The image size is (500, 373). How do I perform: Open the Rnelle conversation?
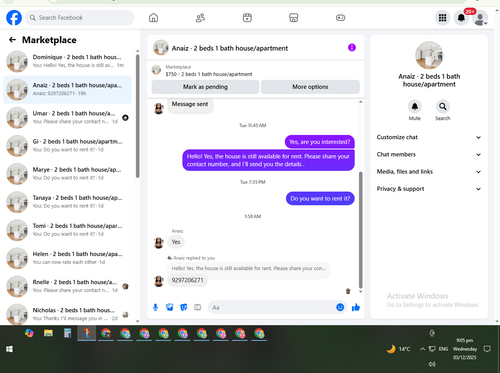[x=68, y=286]
